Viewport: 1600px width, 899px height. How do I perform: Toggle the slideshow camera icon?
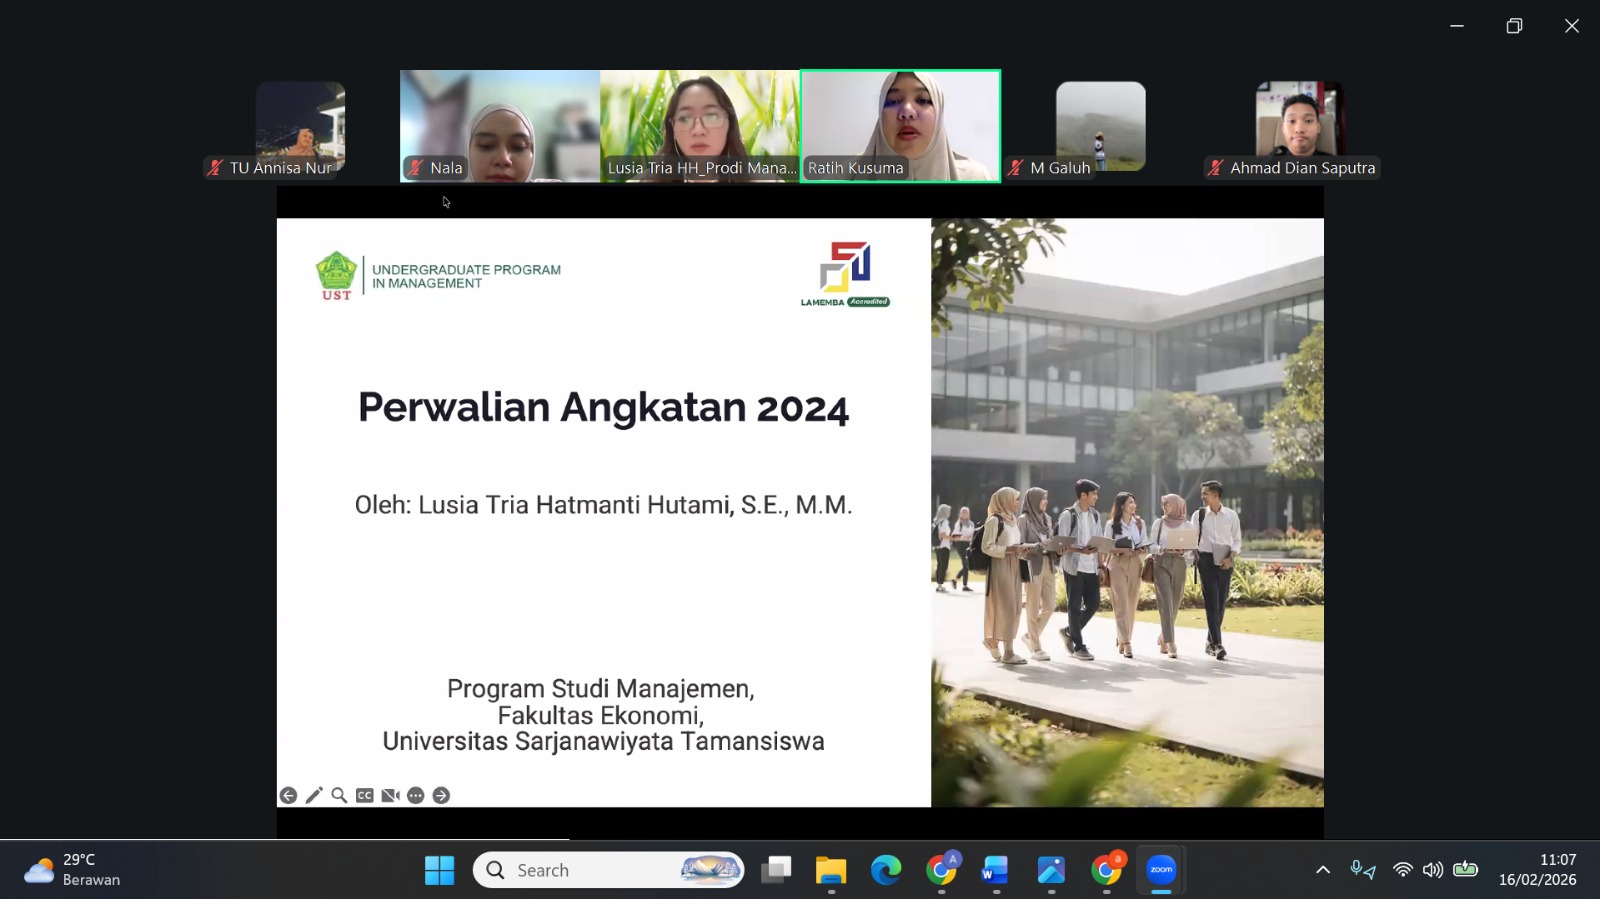coord(390,795)
